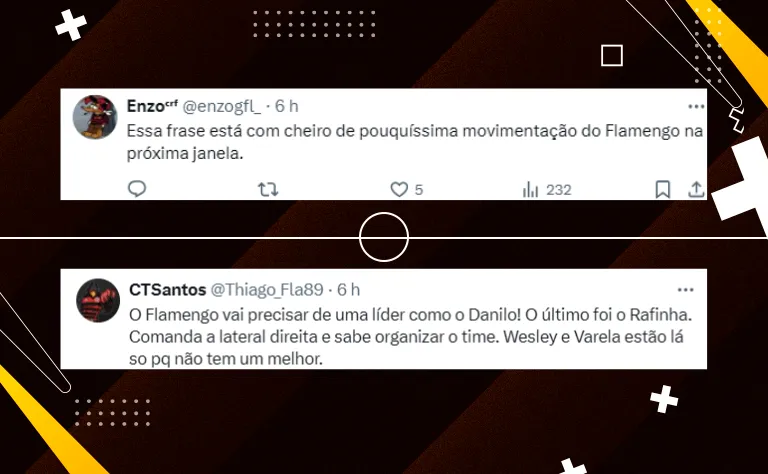This screenshot has width=768, height=474.
Task: Bookmark Enzo's tweet
Action: coord(663,189)
